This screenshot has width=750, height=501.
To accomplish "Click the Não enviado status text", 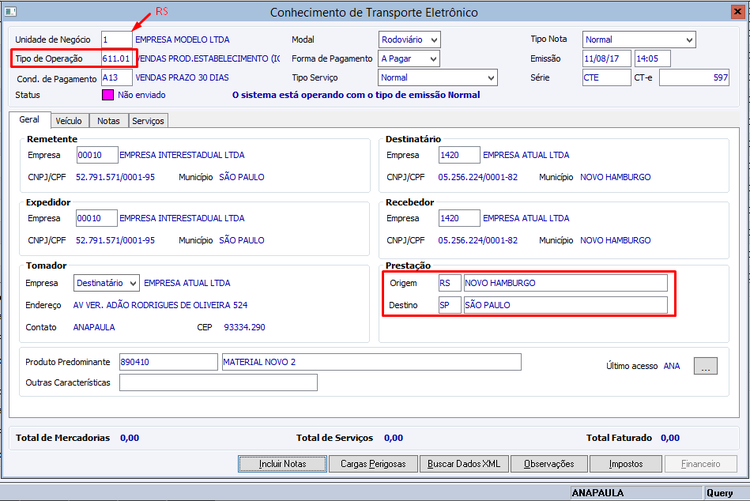I will tap(142, 95).
